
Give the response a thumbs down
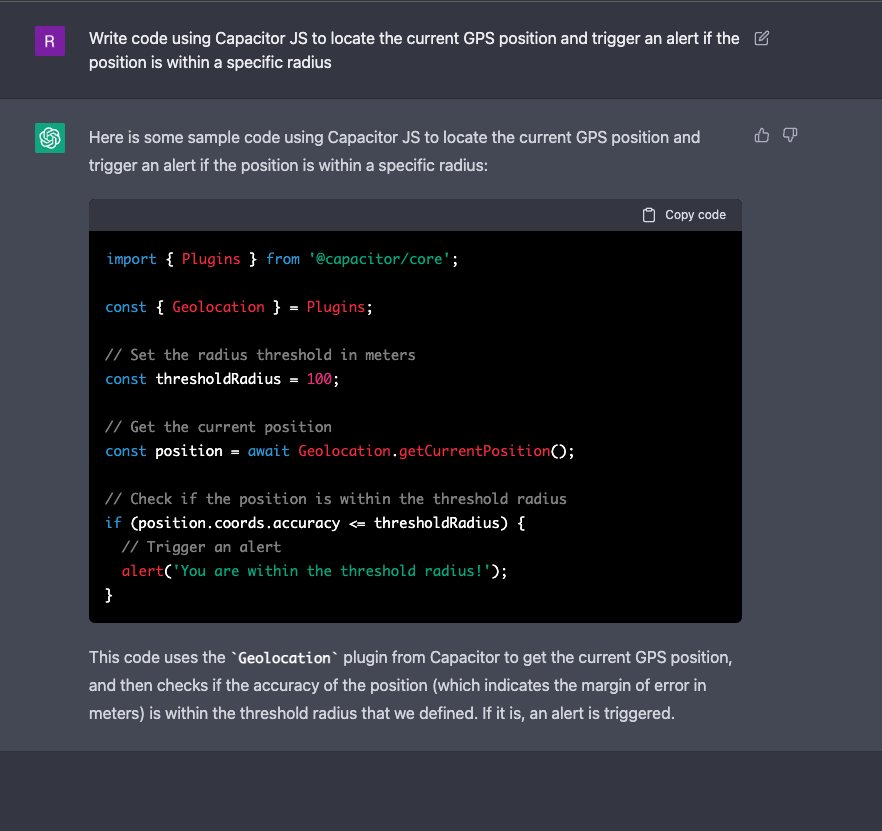tap(790, 135)
